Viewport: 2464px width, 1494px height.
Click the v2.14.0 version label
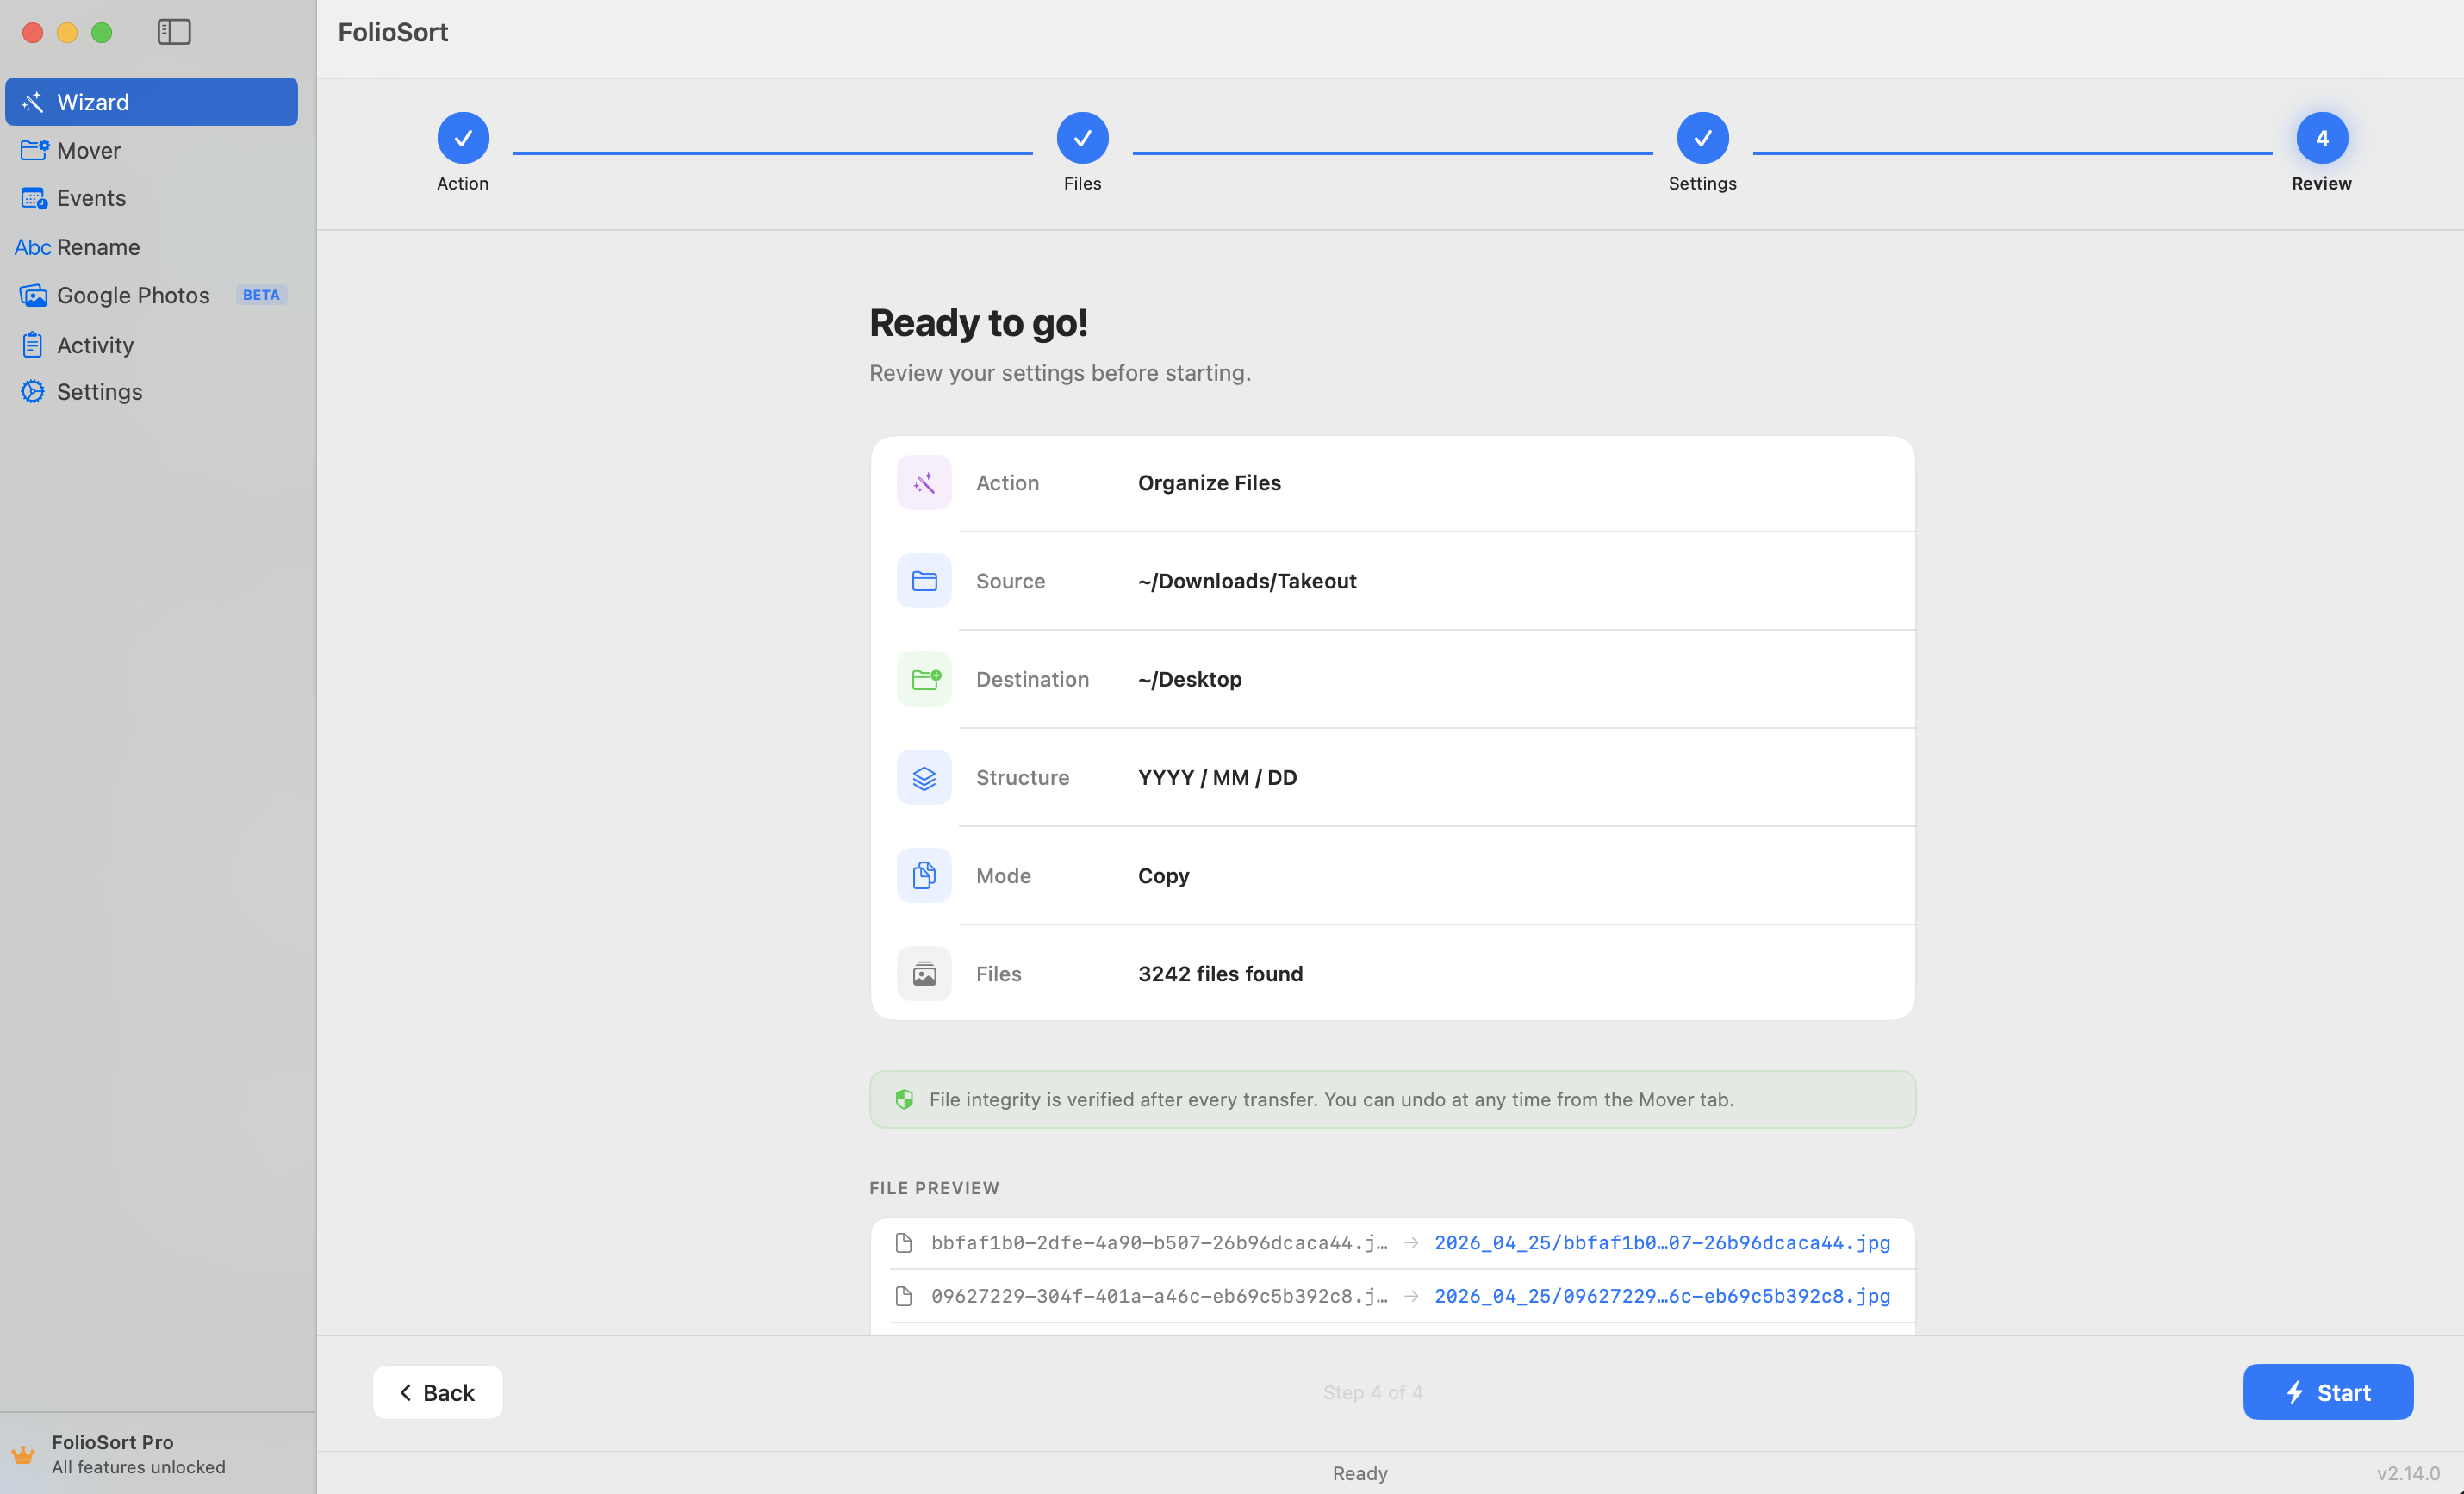click(x=2408, y=1473)
